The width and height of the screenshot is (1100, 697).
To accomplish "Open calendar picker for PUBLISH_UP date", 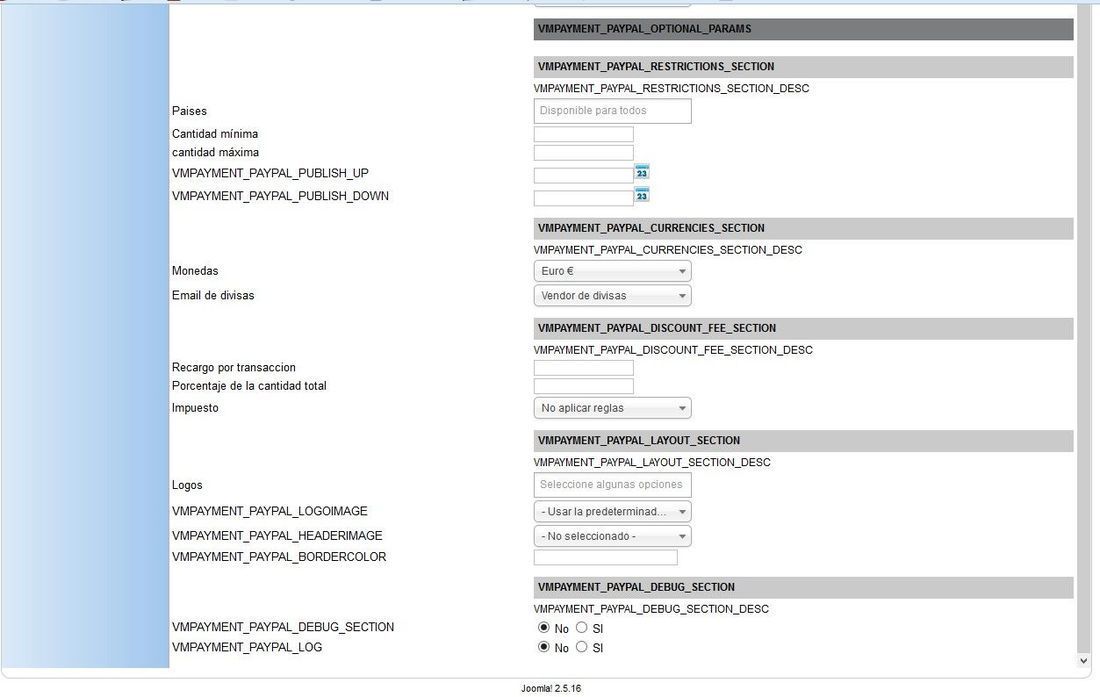I will click(x=642, y=172).
